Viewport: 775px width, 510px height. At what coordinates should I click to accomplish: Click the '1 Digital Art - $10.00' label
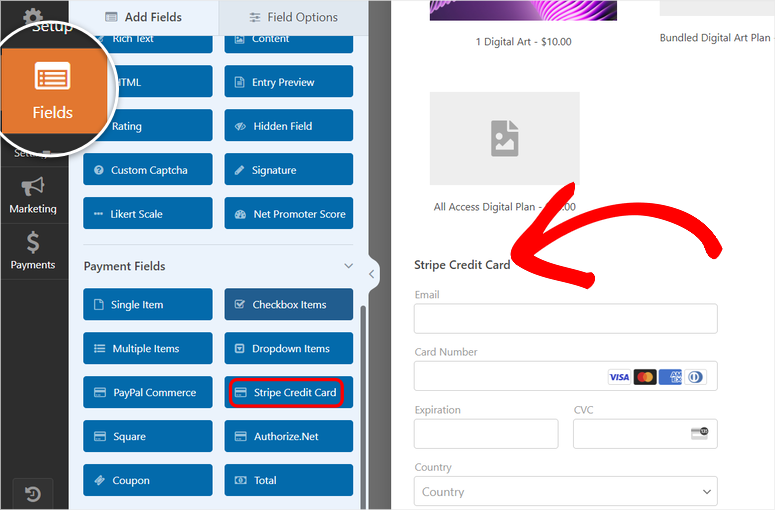523,42
